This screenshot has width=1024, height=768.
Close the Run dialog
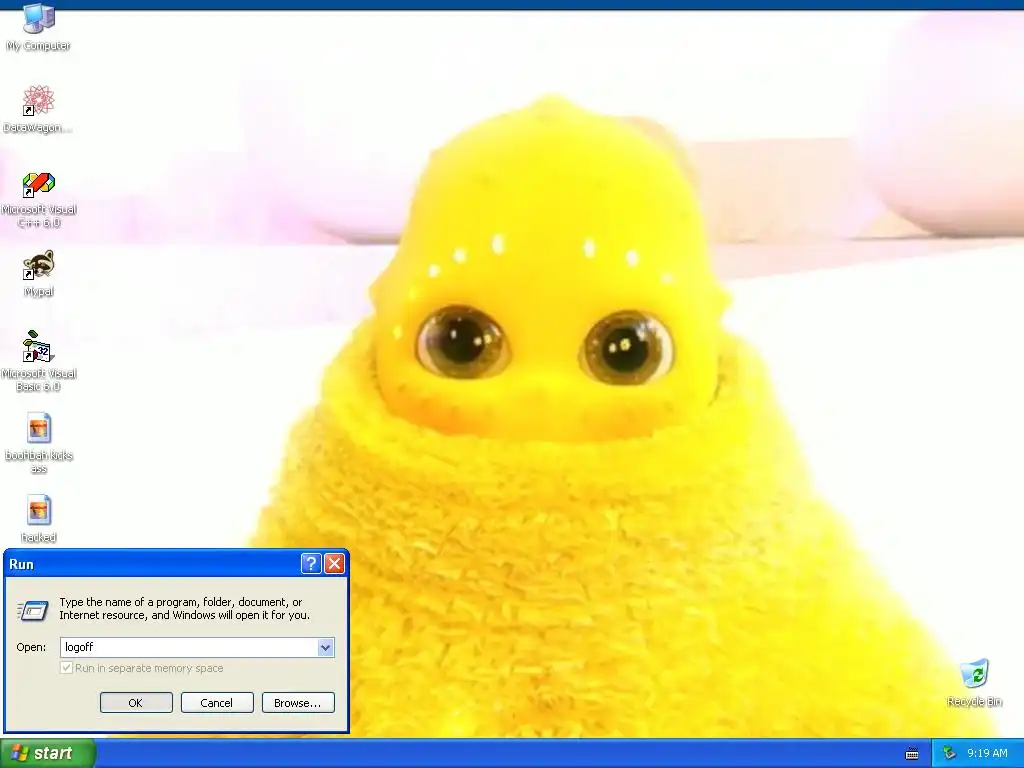(x=334, y=564)
